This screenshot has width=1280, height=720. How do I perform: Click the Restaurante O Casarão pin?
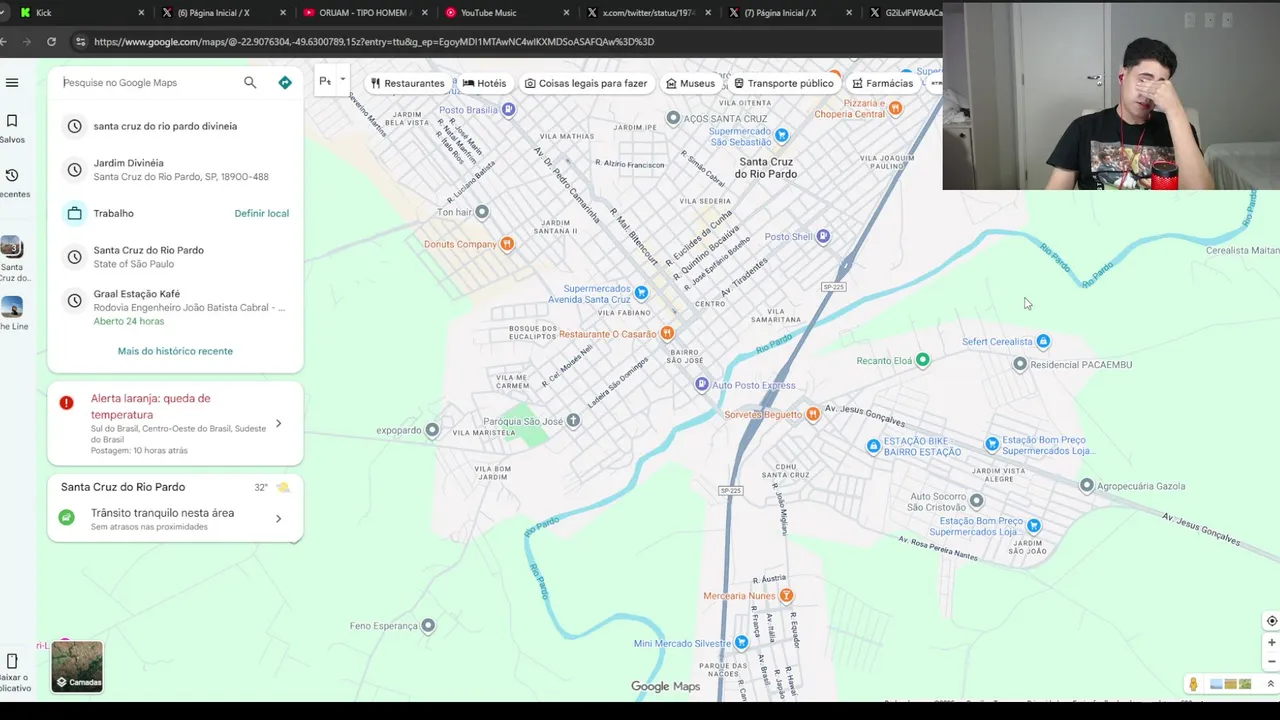click(x=667, y=333)
